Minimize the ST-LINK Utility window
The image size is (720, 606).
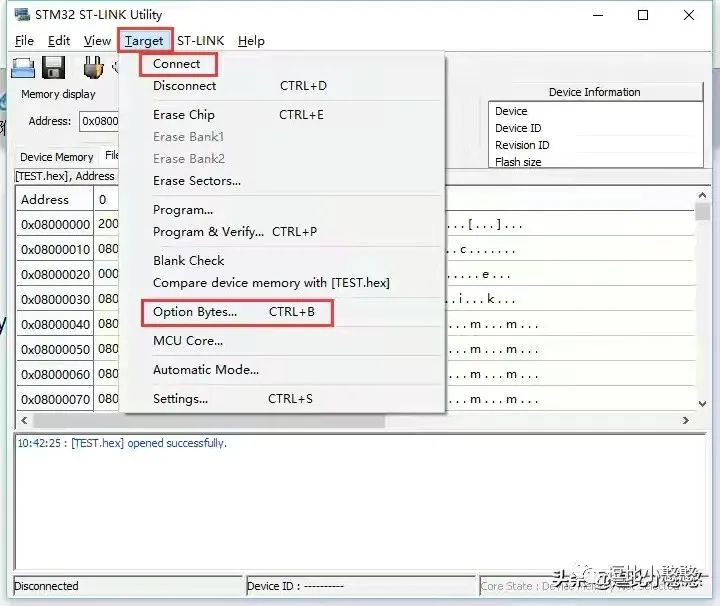(598, 15)
